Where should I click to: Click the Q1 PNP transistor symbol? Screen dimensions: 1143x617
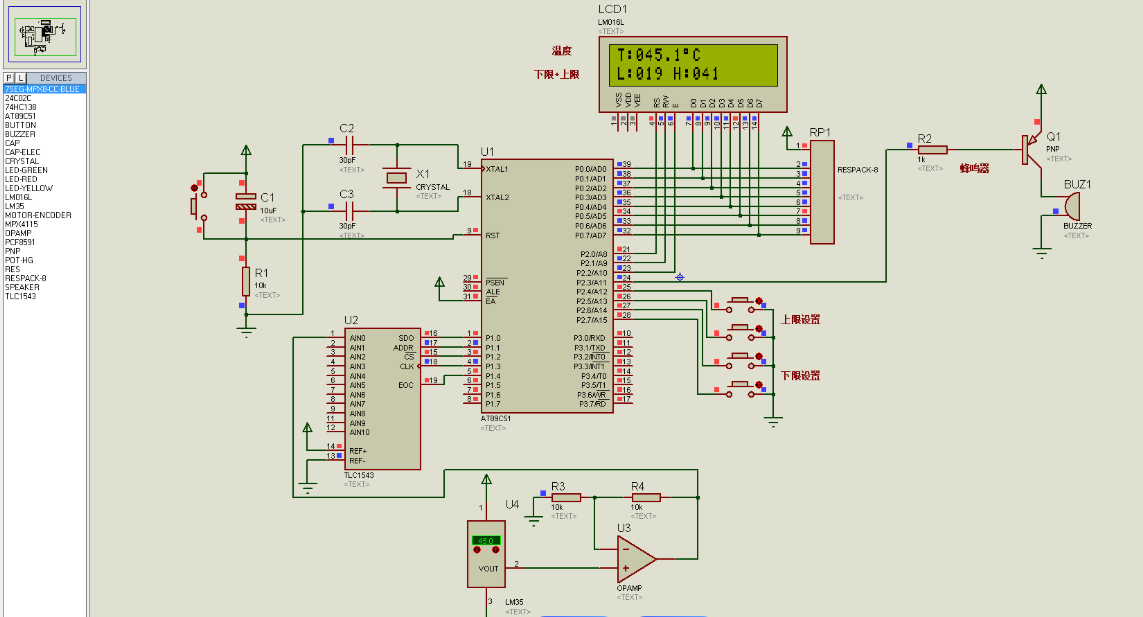[1031, 150]
